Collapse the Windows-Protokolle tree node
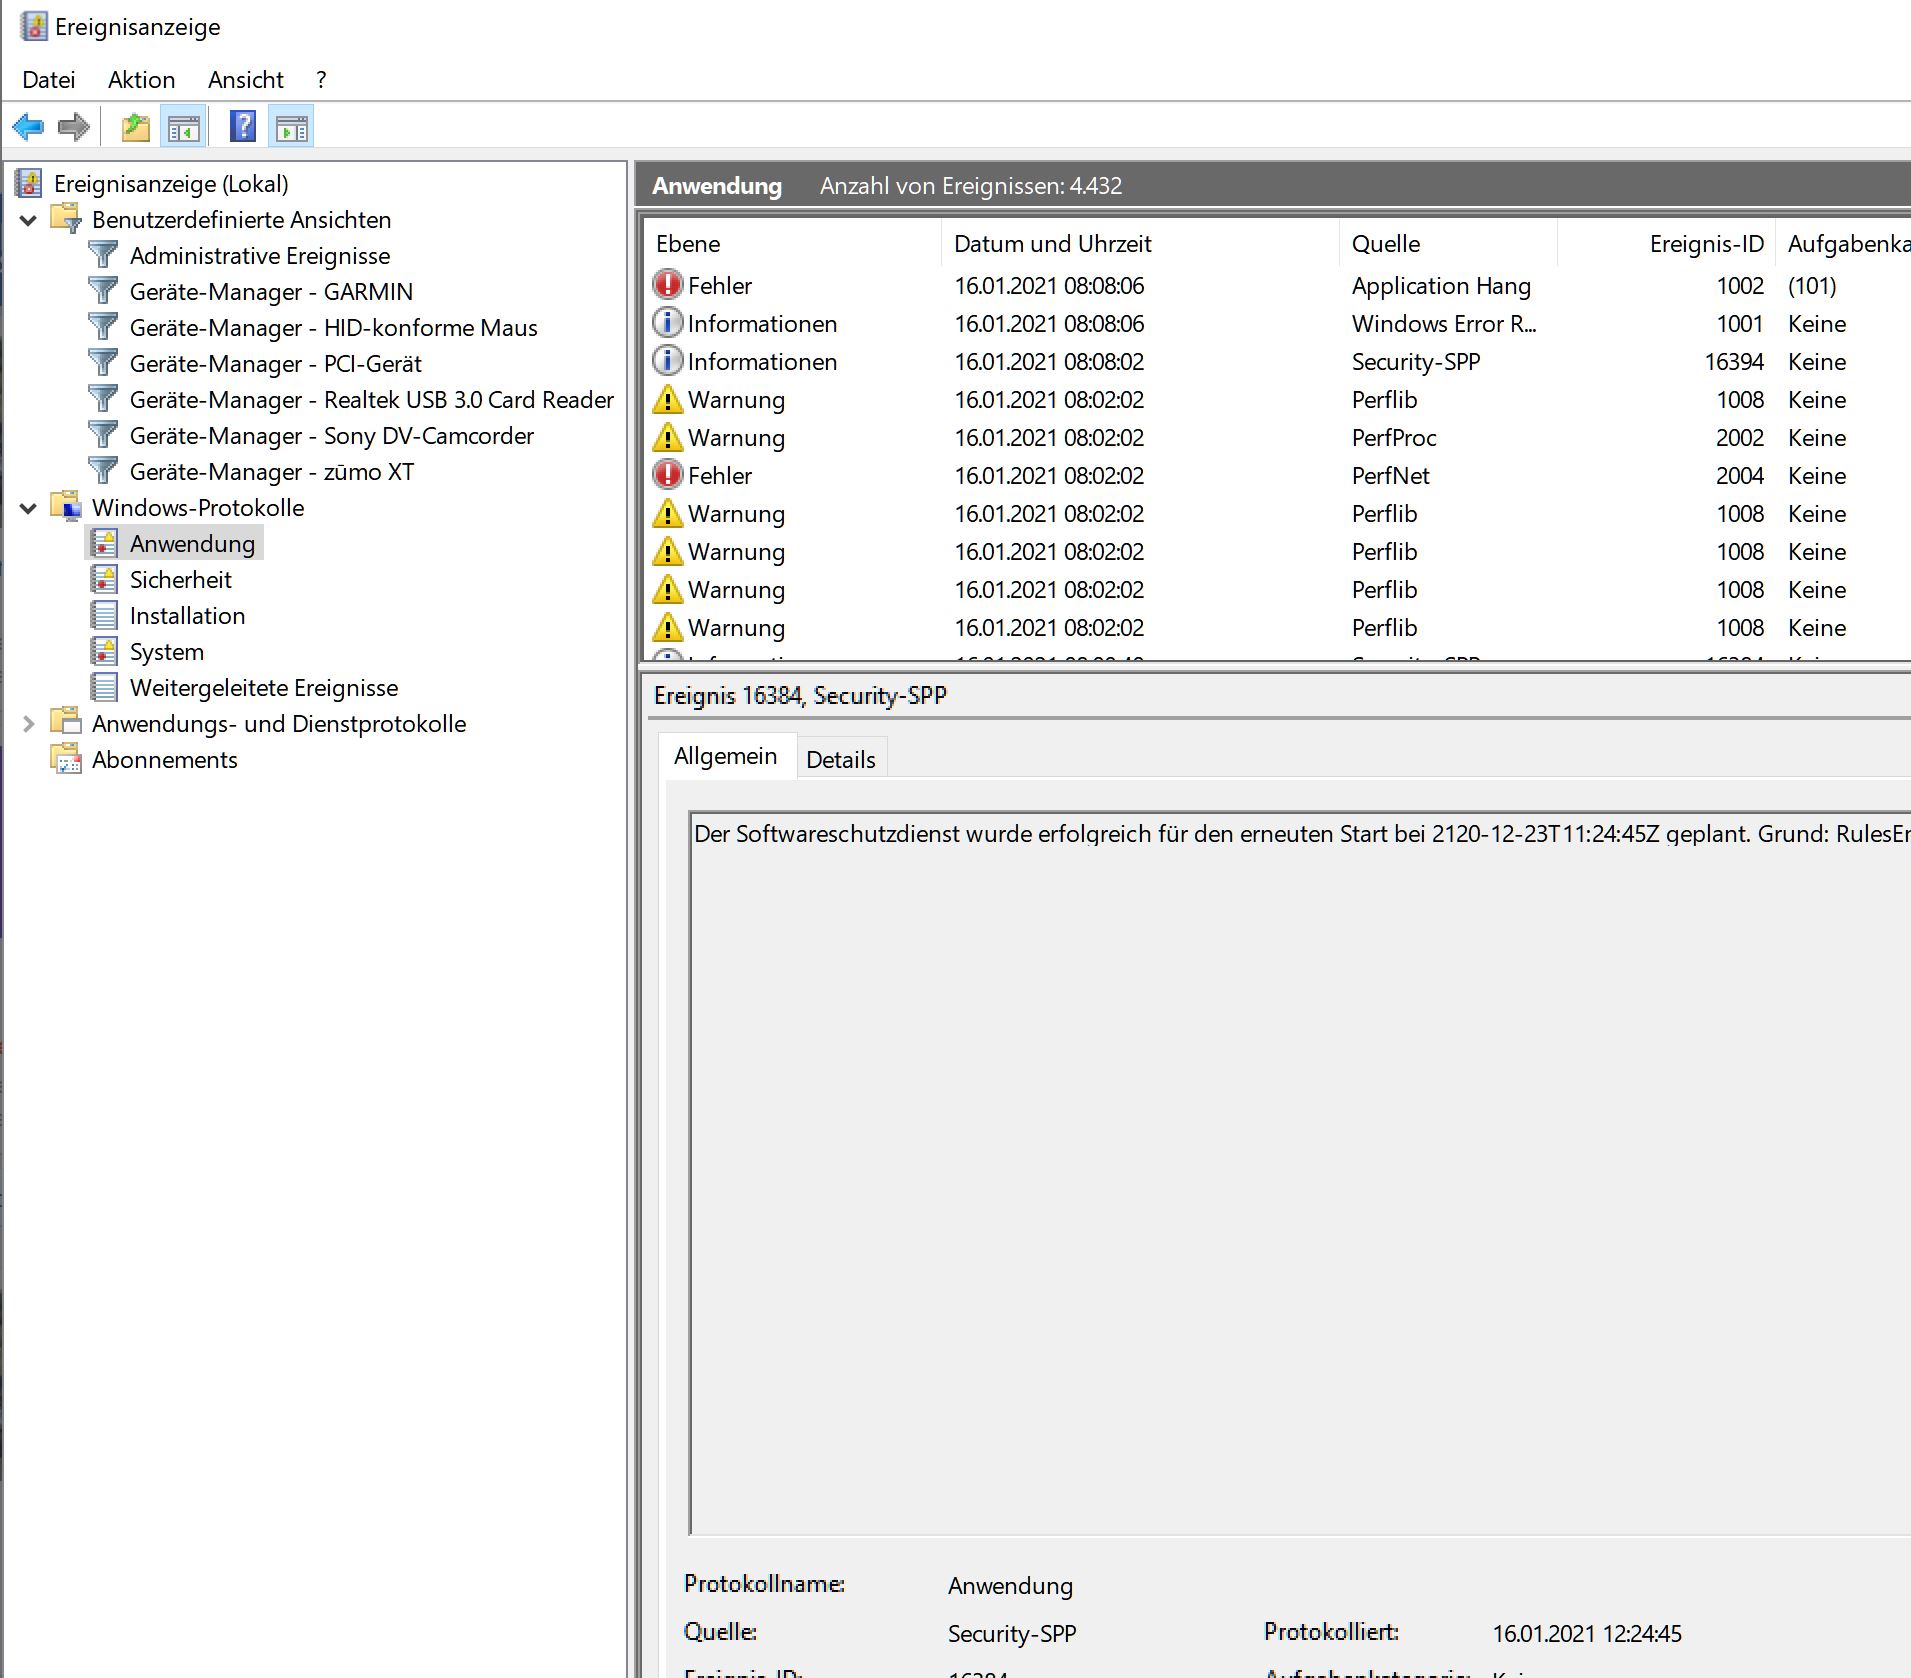 point(28,508)
